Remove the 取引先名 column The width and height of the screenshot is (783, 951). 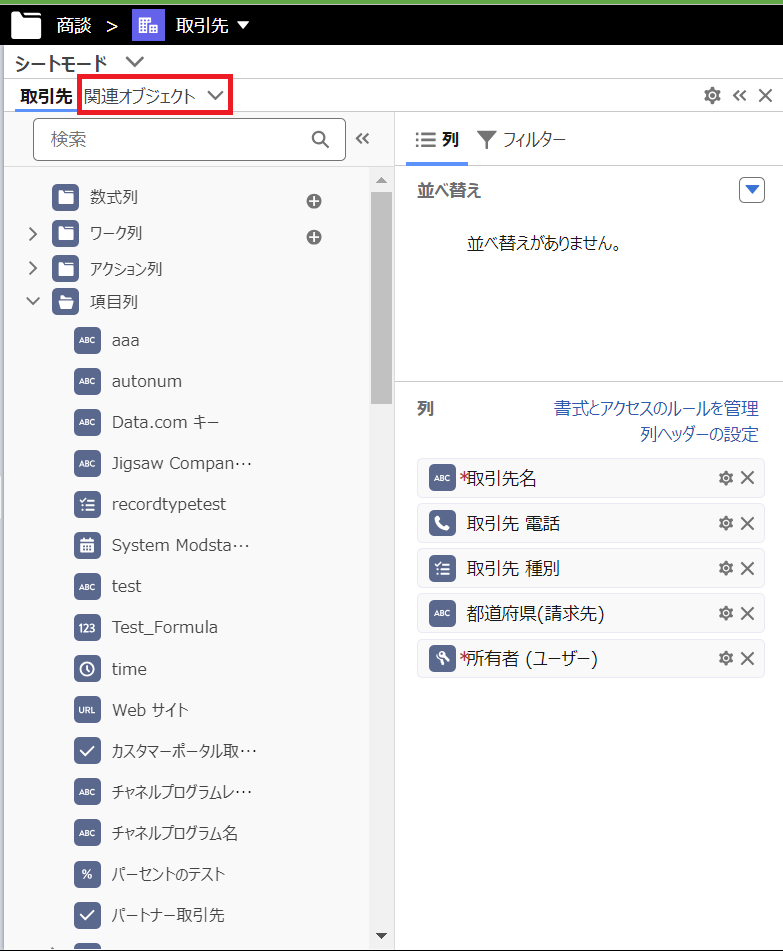748,478
